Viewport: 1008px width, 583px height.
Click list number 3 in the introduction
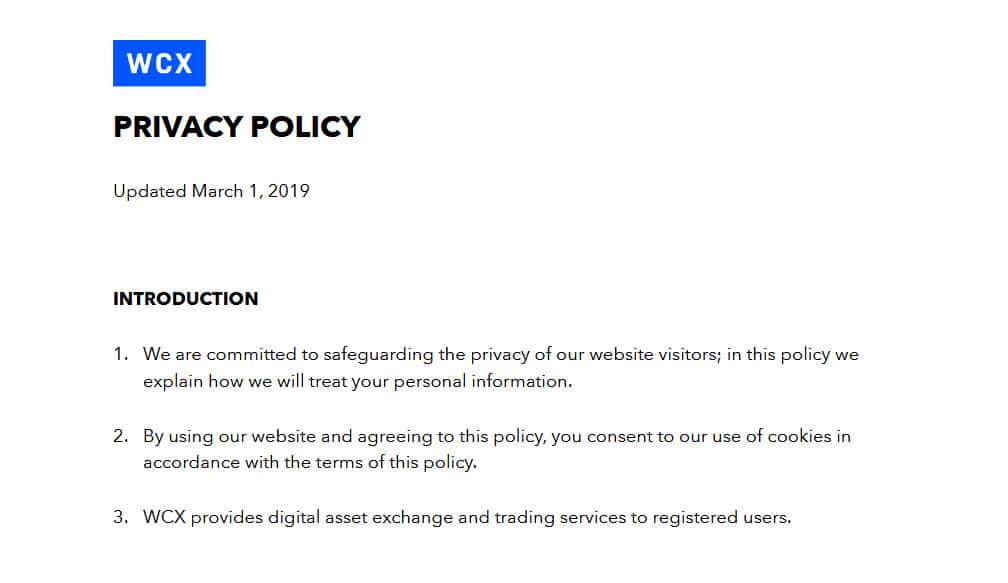[x=120, y=518]
